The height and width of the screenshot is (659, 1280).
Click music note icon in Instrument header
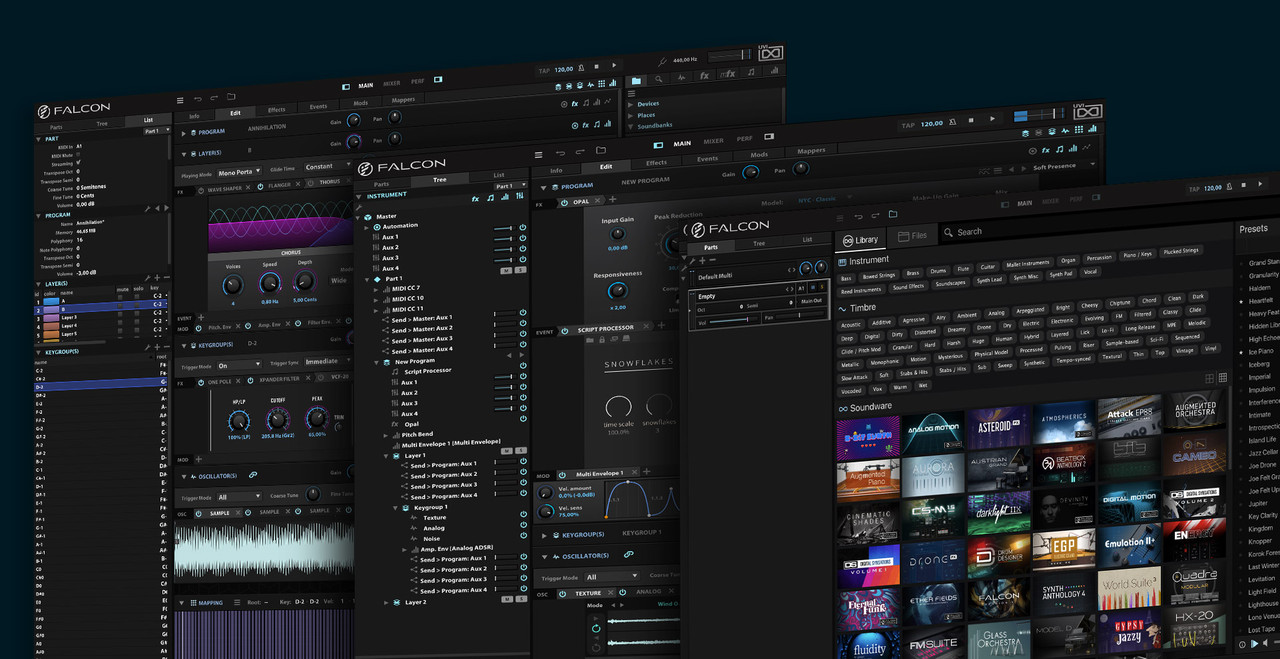[x=490, y=198]
